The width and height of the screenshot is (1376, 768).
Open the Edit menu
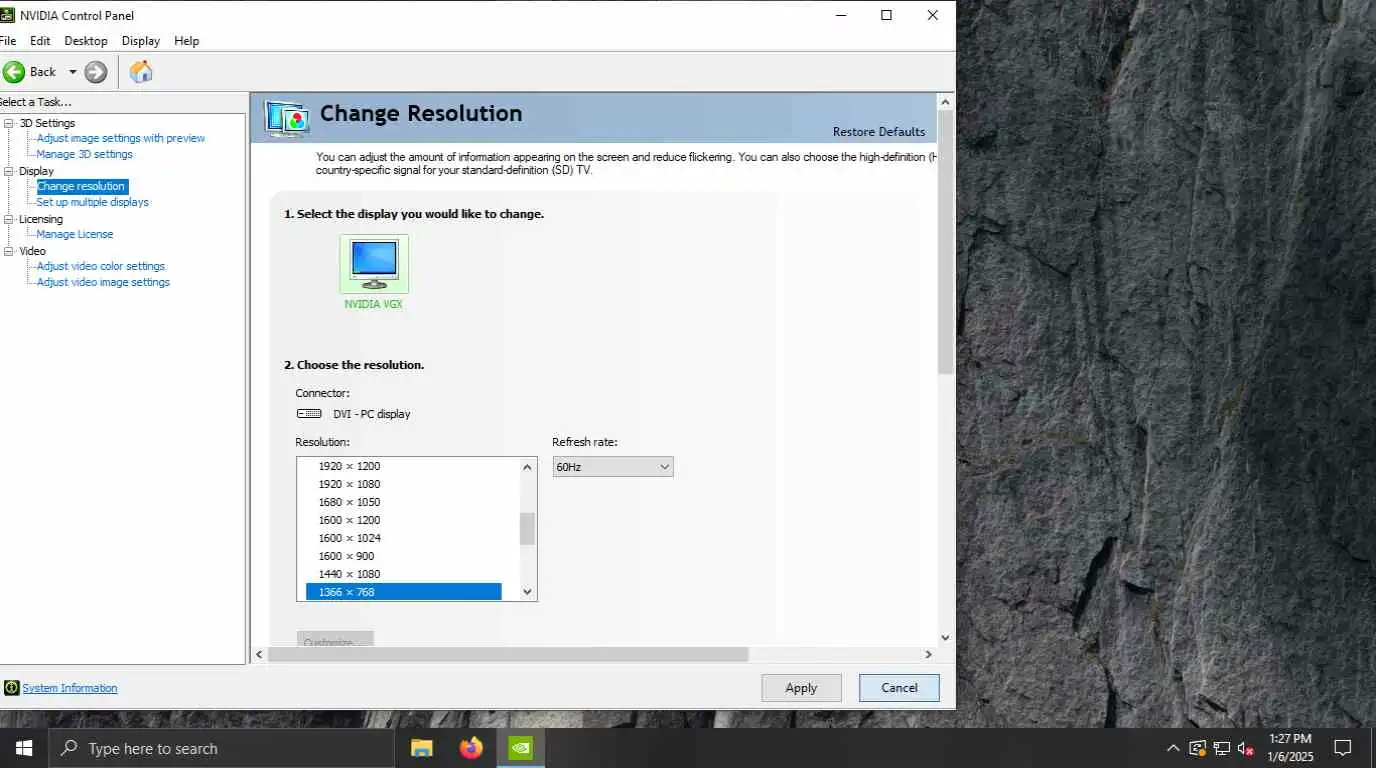click(x=40, y=41)
